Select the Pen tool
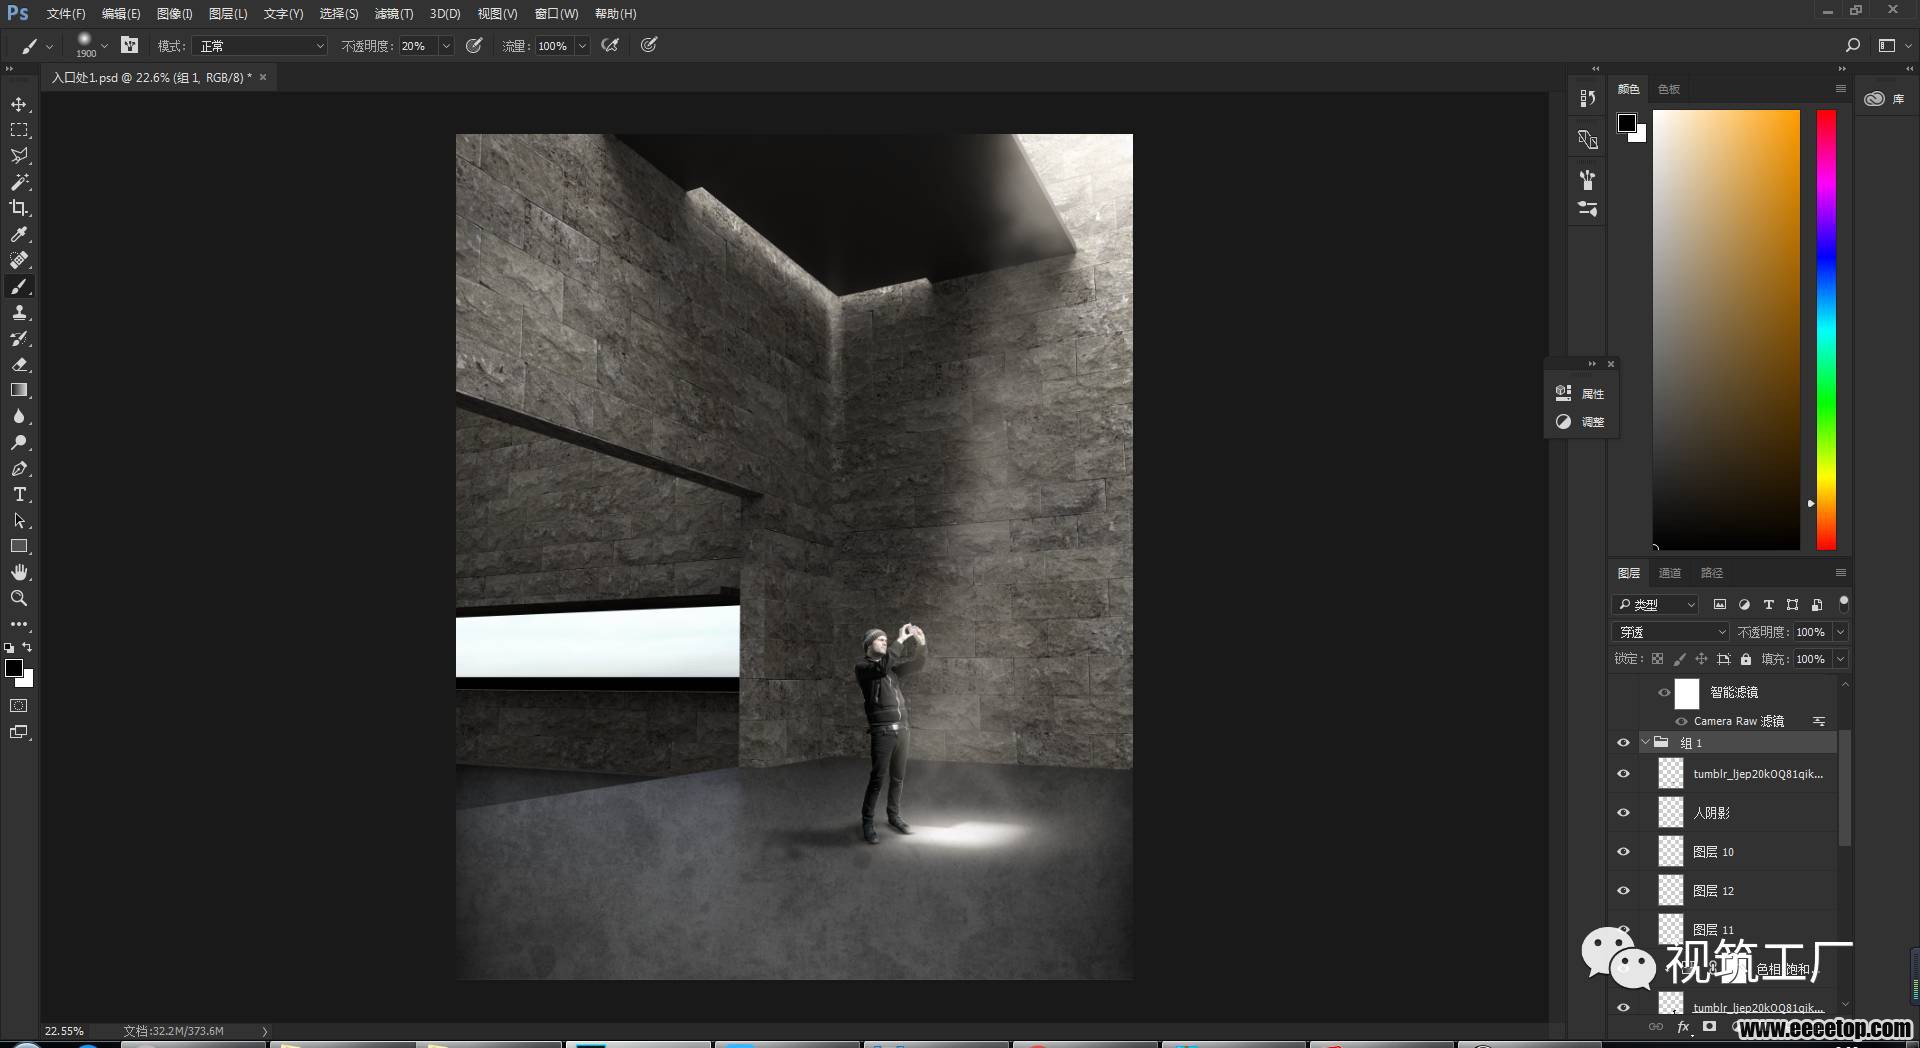1920x1048 pixels. coord(19,469)
